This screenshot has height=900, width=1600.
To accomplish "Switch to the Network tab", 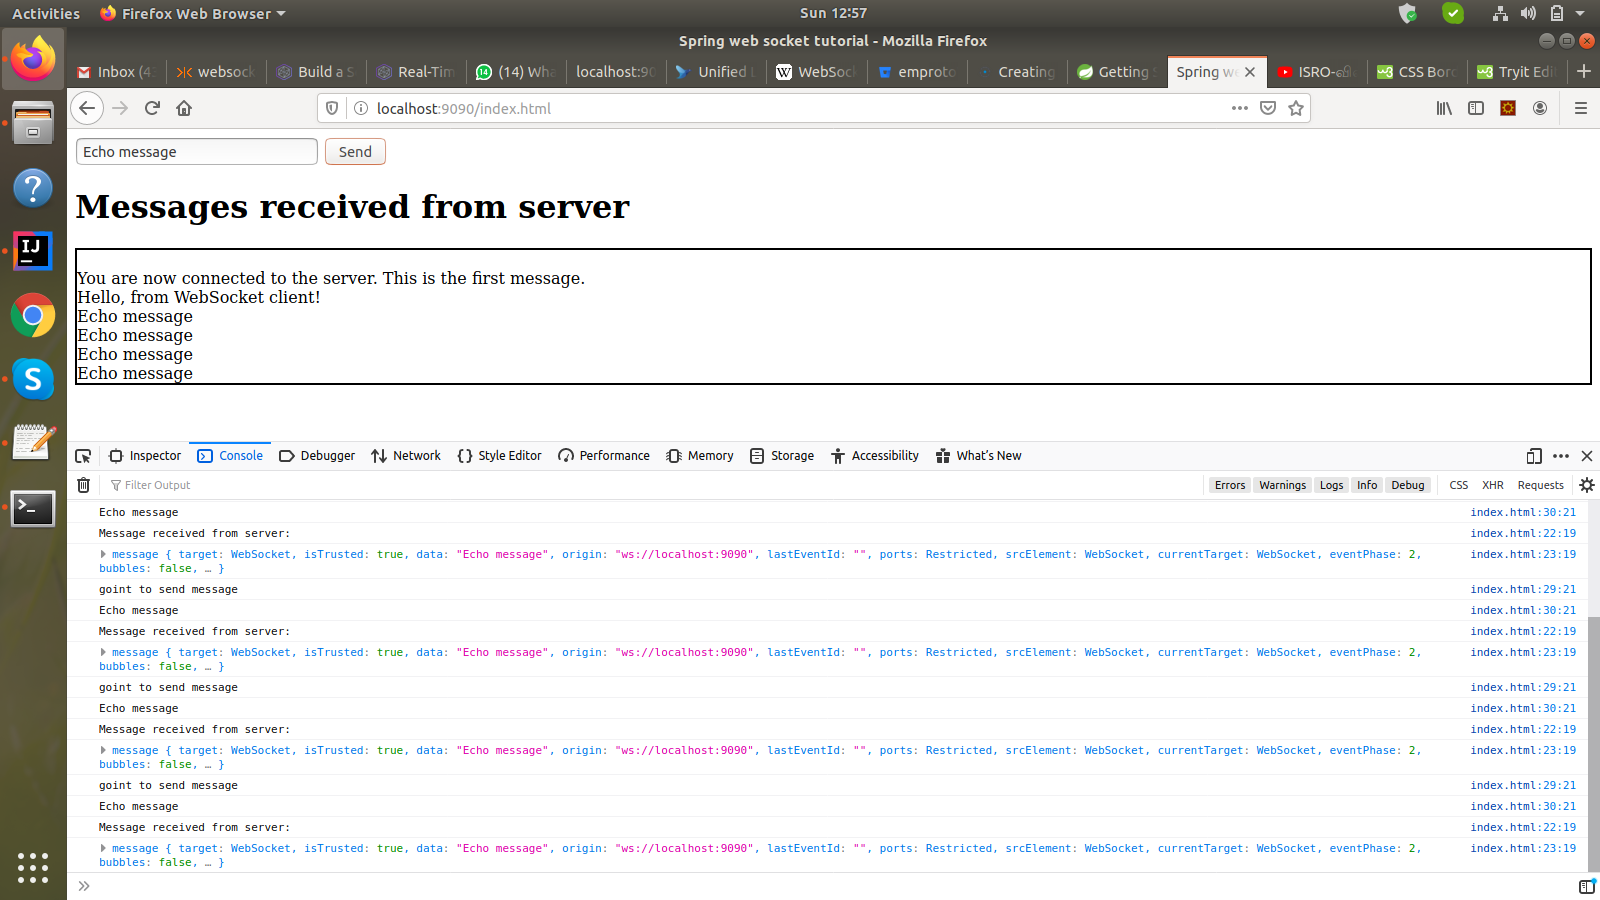I will pyautogui.click(x=406, y=456).
